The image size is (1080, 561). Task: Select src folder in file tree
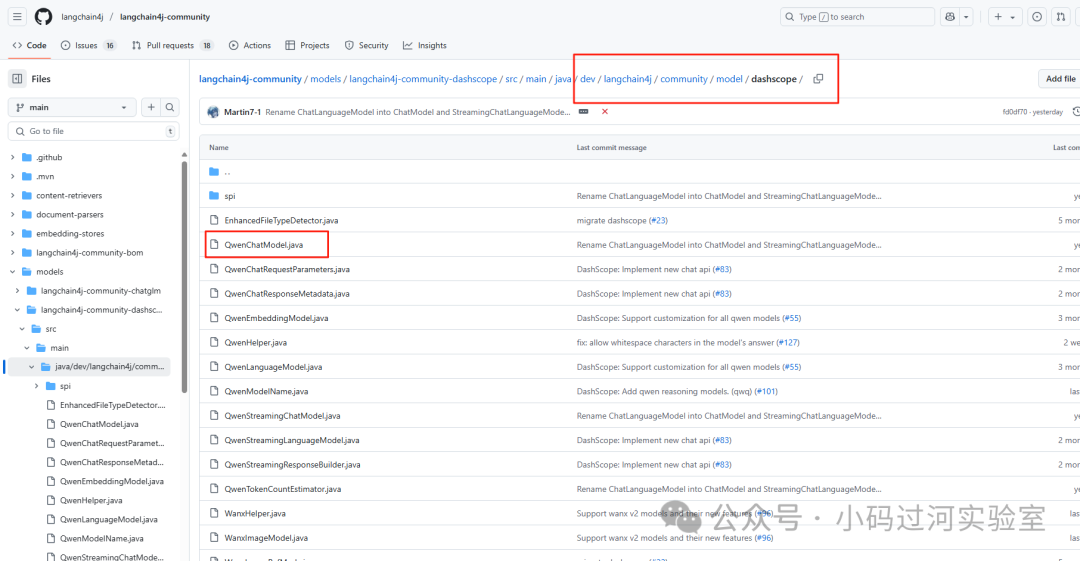pyautogui.click(x=51, y=329)
